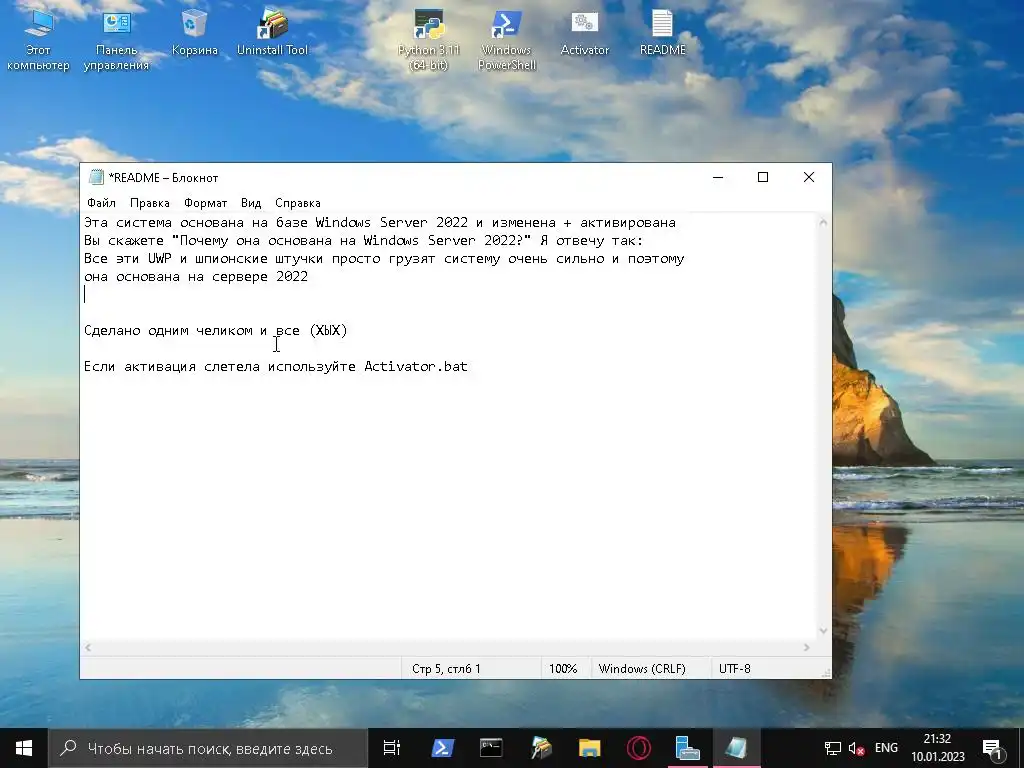This screenshot has width=1024, height=768.
Task: Open the Windows Start button
Action: point(24,748)
